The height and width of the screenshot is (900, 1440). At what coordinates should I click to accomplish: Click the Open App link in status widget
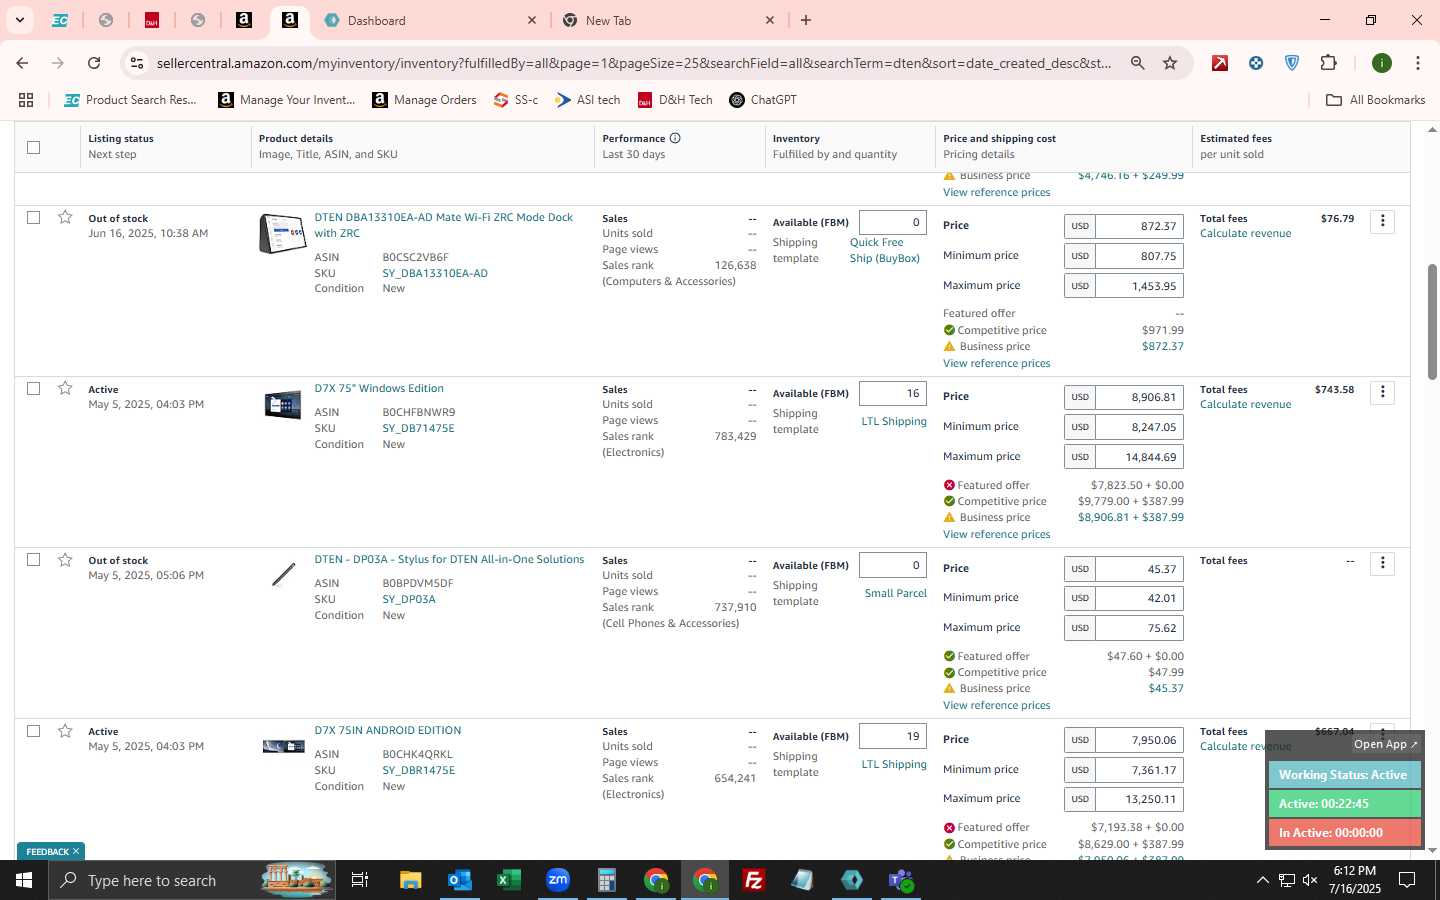tap(1385, 744)
